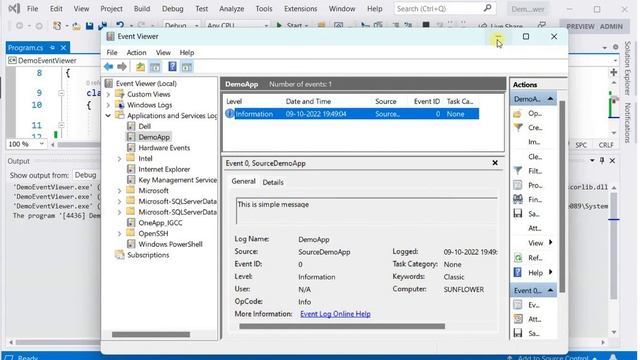Click the Find binoculars icon in Actions
This screenshot has height=360, width=640.
(x=518, y=199)
